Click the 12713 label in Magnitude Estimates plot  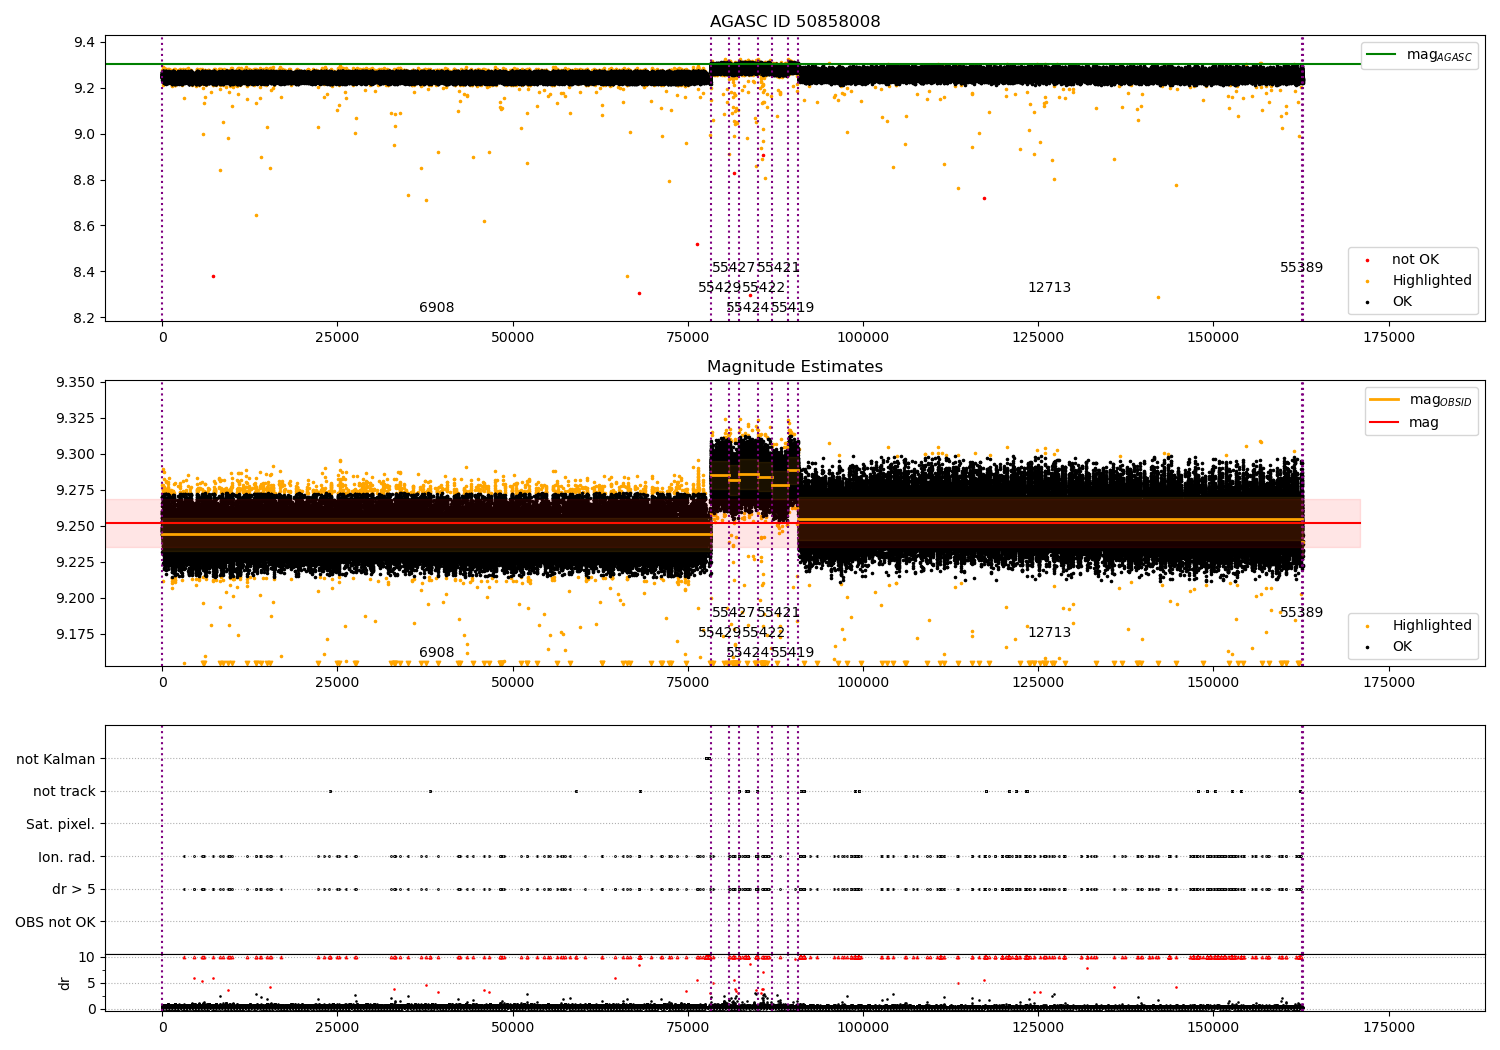coord(1049,633)
